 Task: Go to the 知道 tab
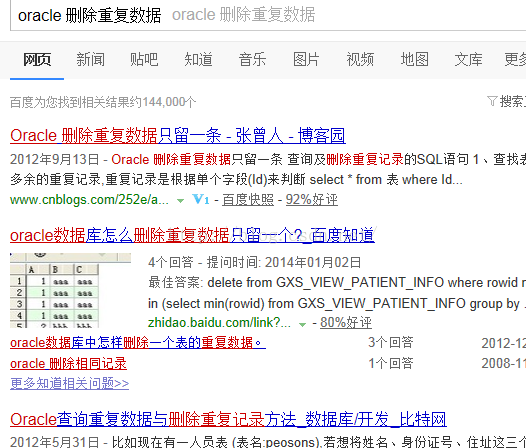198,60
